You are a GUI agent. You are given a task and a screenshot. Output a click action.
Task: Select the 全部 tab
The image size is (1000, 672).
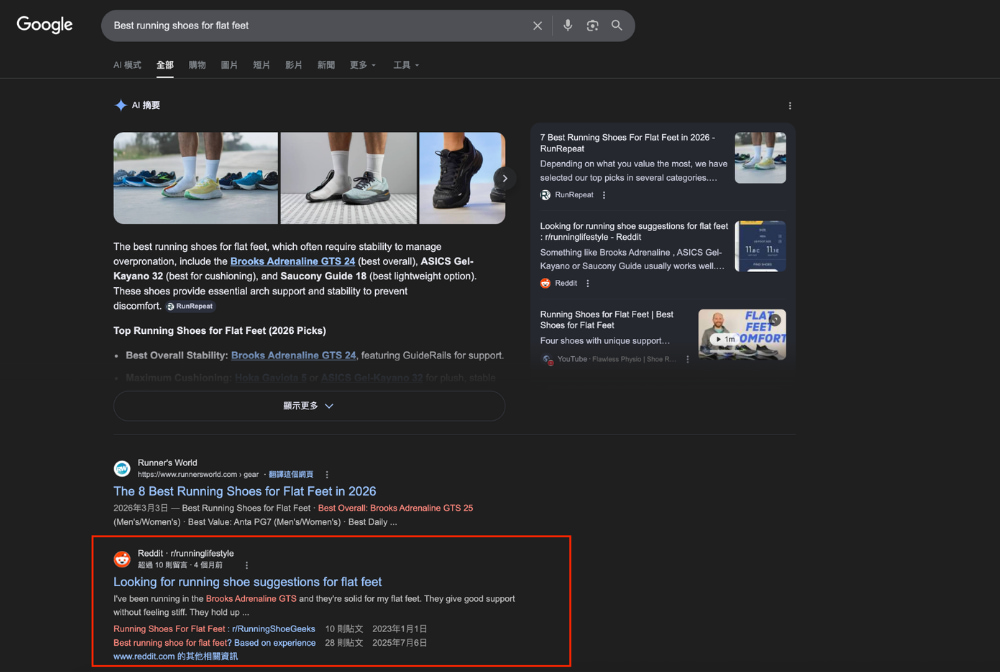click(165, 65)
